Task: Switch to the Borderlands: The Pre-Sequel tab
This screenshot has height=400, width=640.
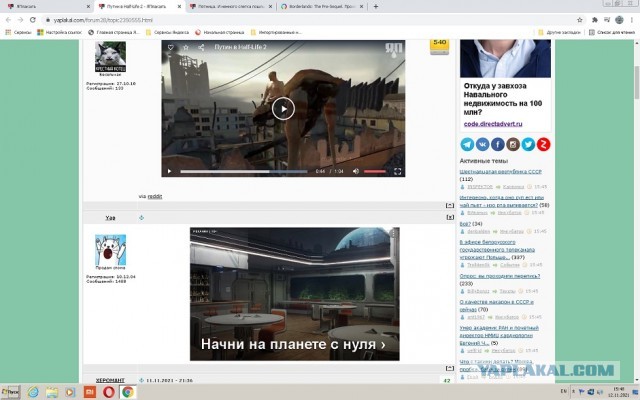Action: [x=322, y=7]
